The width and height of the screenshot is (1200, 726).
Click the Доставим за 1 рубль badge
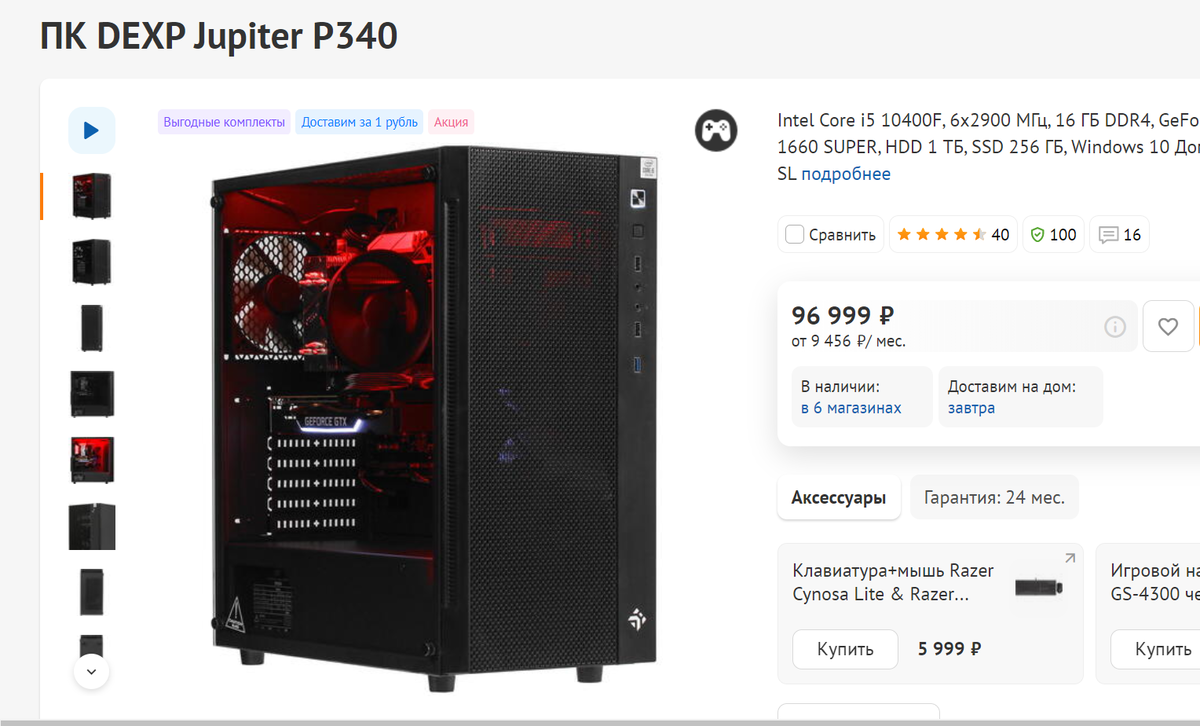point(359,122)
